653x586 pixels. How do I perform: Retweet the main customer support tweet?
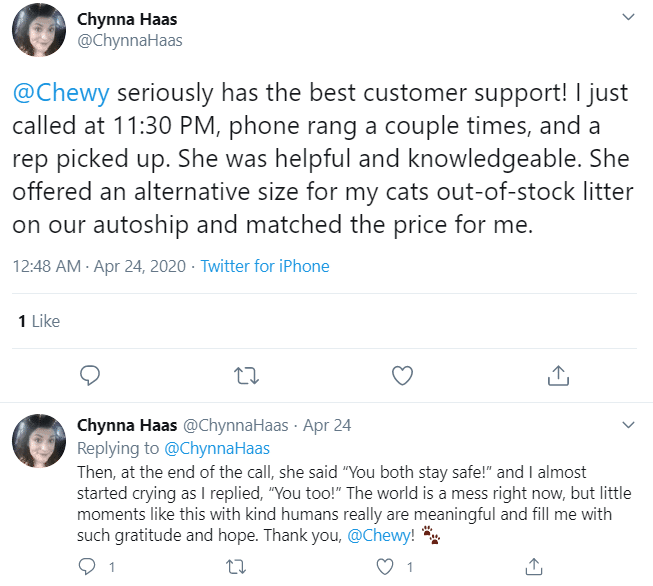point(245,376)
